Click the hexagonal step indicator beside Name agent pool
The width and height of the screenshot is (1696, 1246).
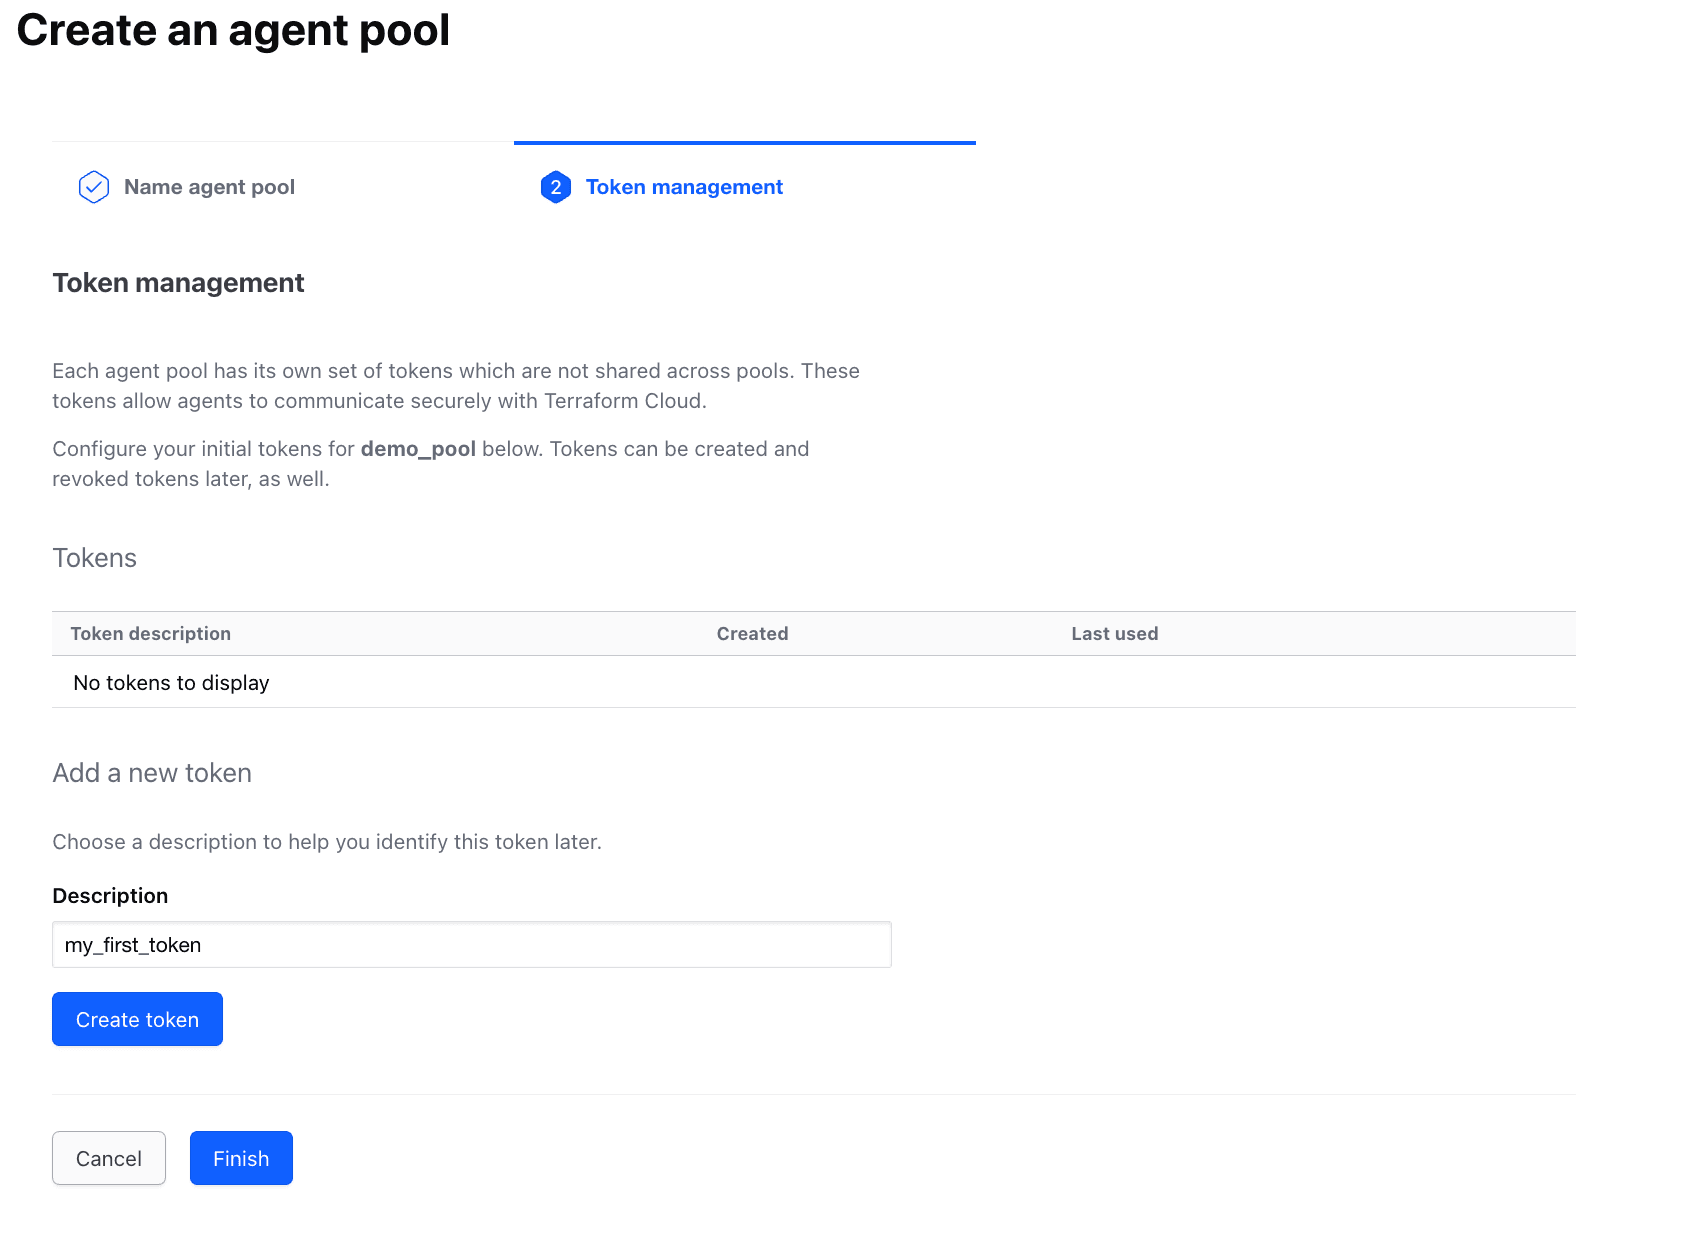pos(92,186)
